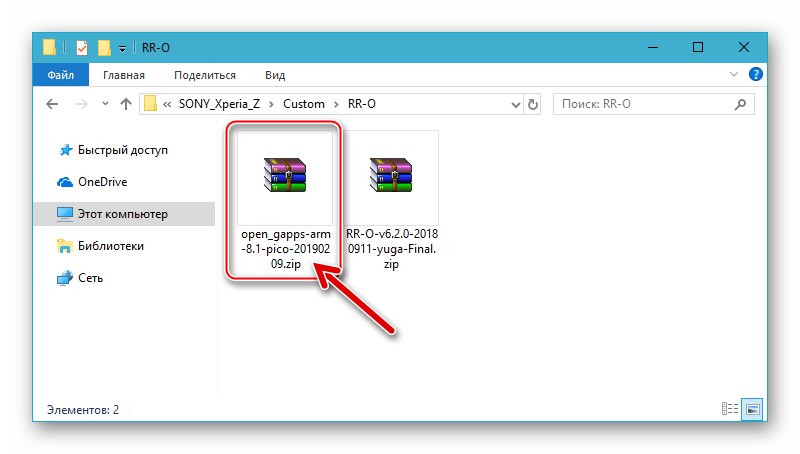Navigate to SONY_Xperia_Z in address bar

click(x=219, y=104)
